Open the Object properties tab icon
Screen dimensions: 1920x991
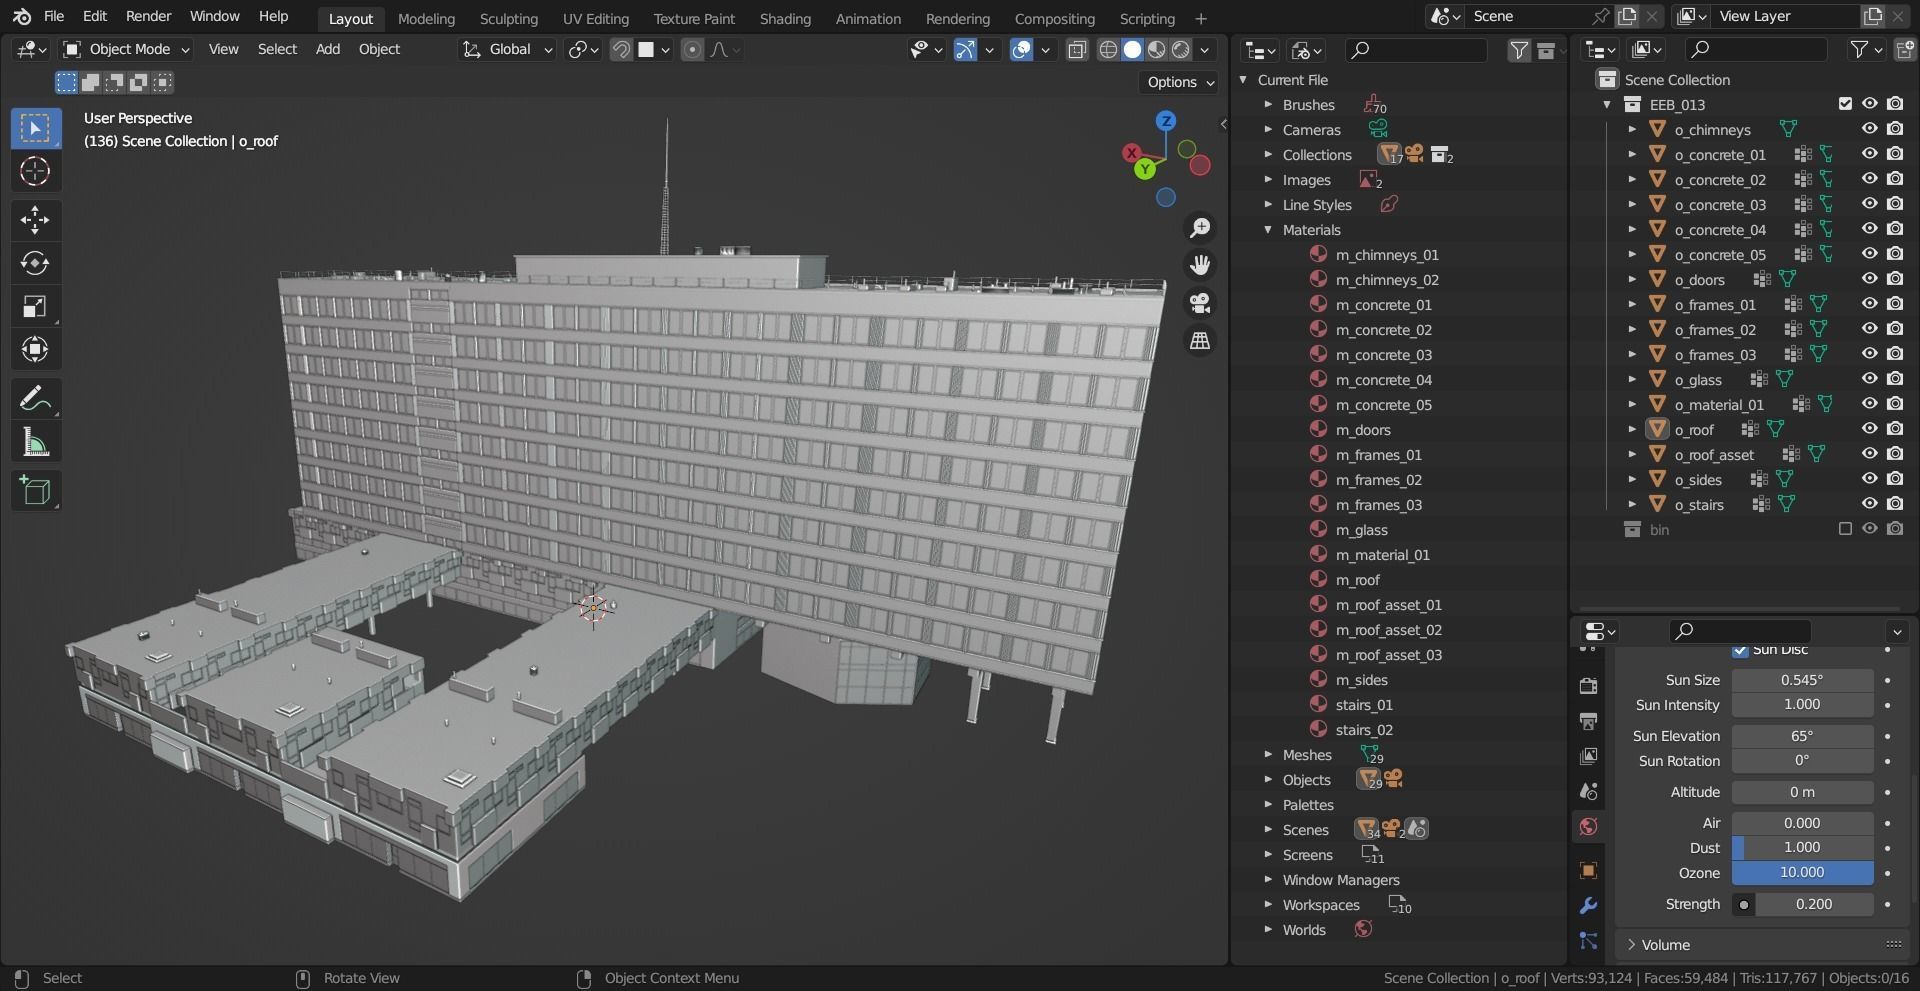(1588, 870)
